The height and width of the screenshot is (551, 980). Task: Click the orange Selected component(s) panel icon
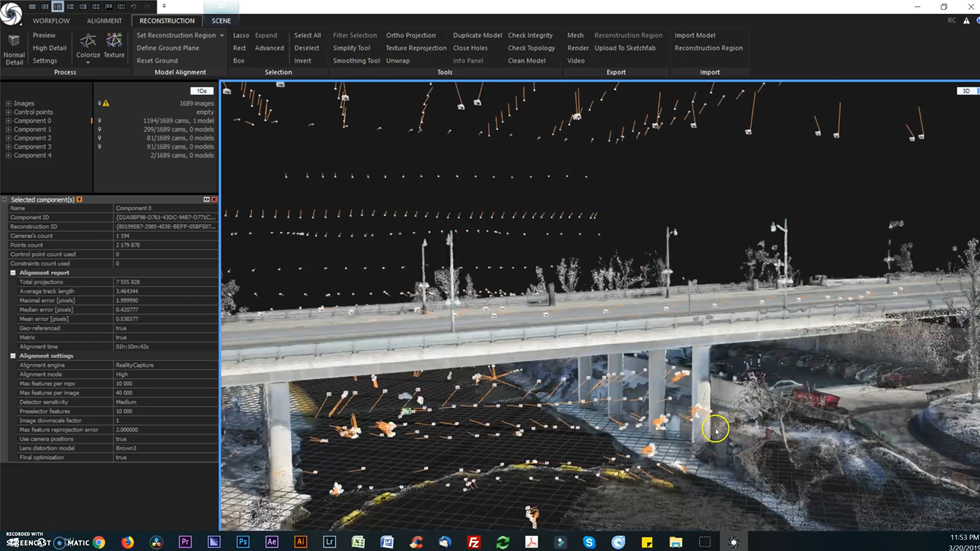80,200
